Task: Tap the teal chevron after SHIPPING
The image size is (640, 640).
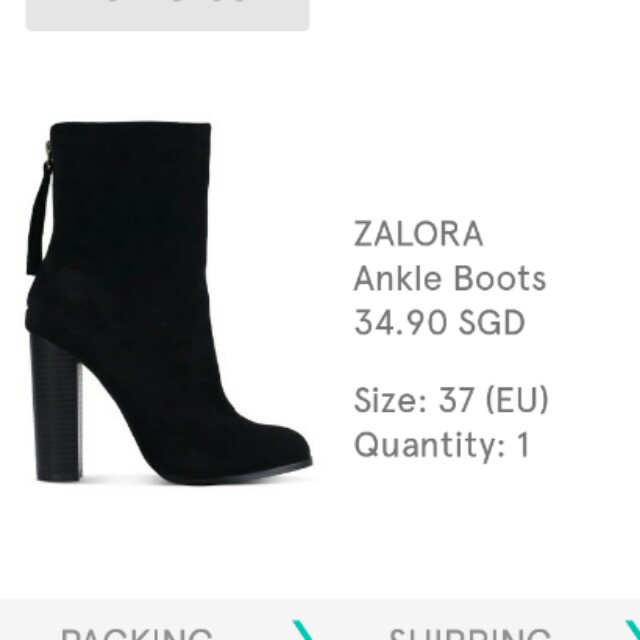Action: point(633,630)
